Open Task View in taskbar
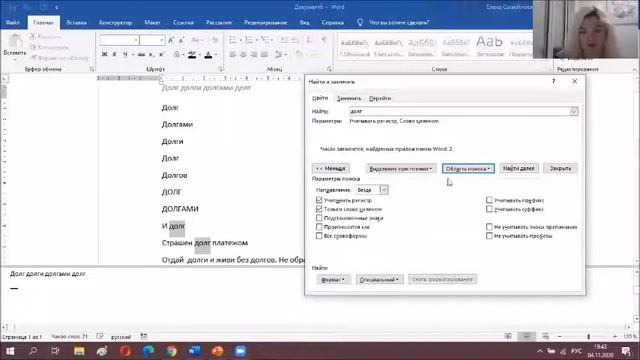The image size is (640, 360). point(56,351)
